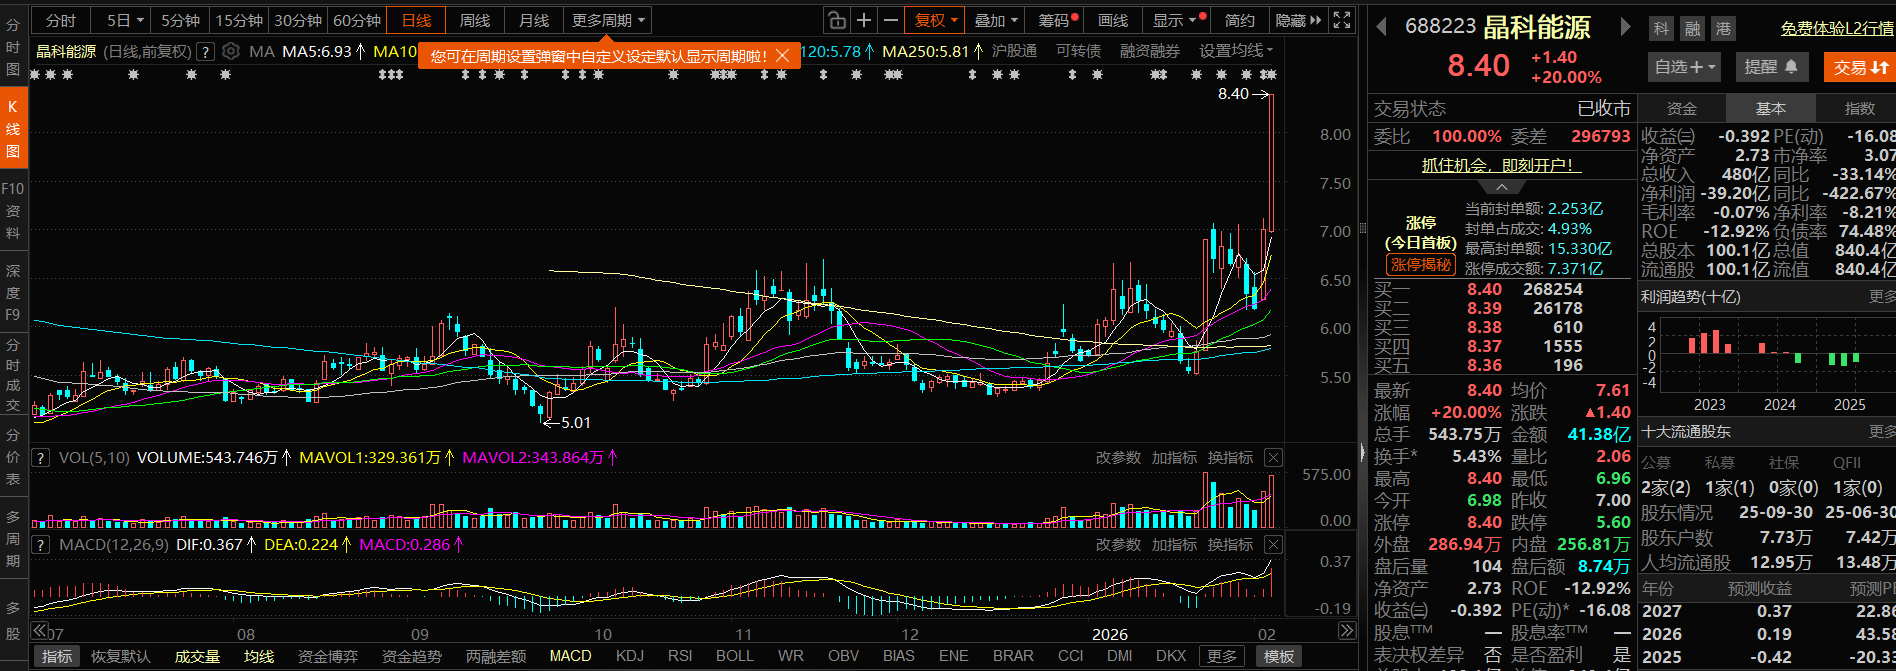Viewport: 1896px width, 671px height.
Task: Toggle the KDJ indicator
Action: [x=630, y=656]
